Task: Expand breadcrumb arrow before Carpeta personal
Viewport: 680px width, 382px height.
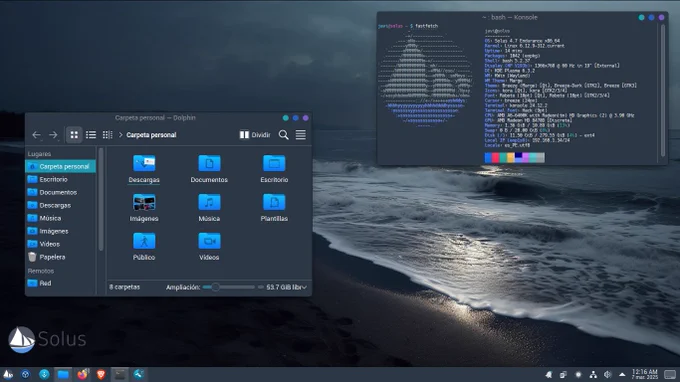Action: click(x=121, y=135)
